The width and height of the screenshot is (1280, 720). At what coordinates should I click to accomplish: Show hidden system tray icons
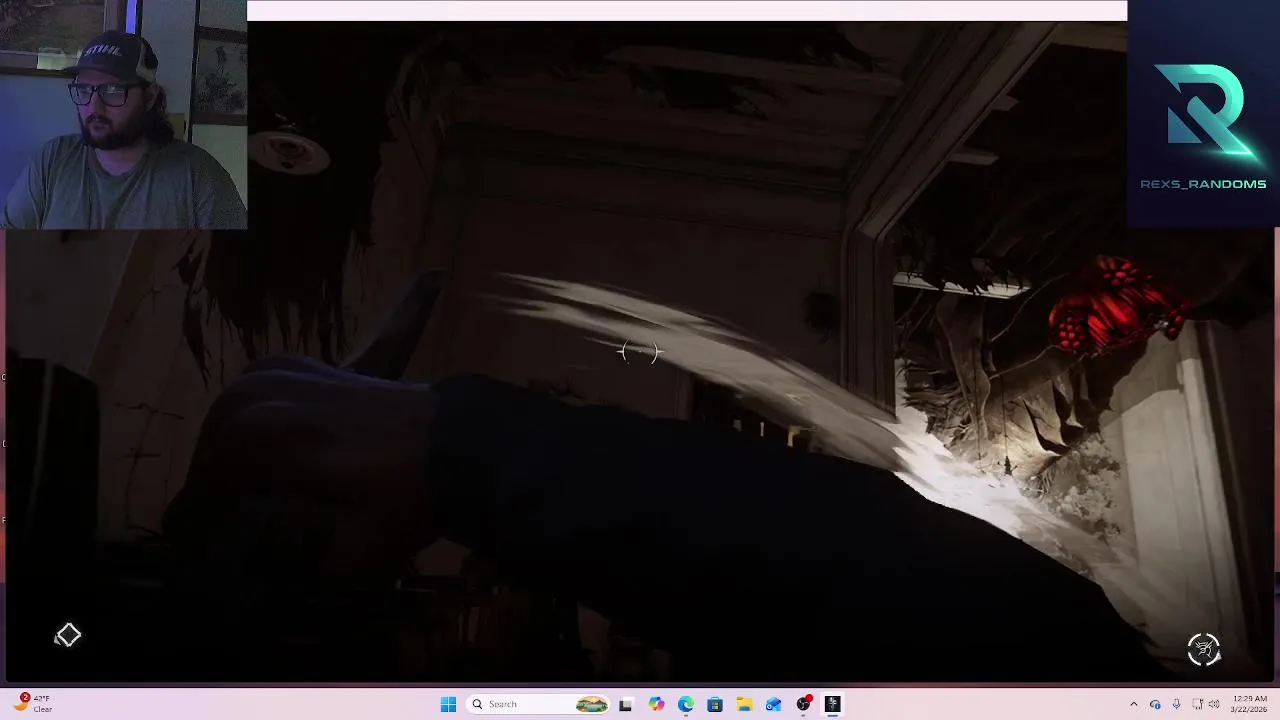point(1133,704)
